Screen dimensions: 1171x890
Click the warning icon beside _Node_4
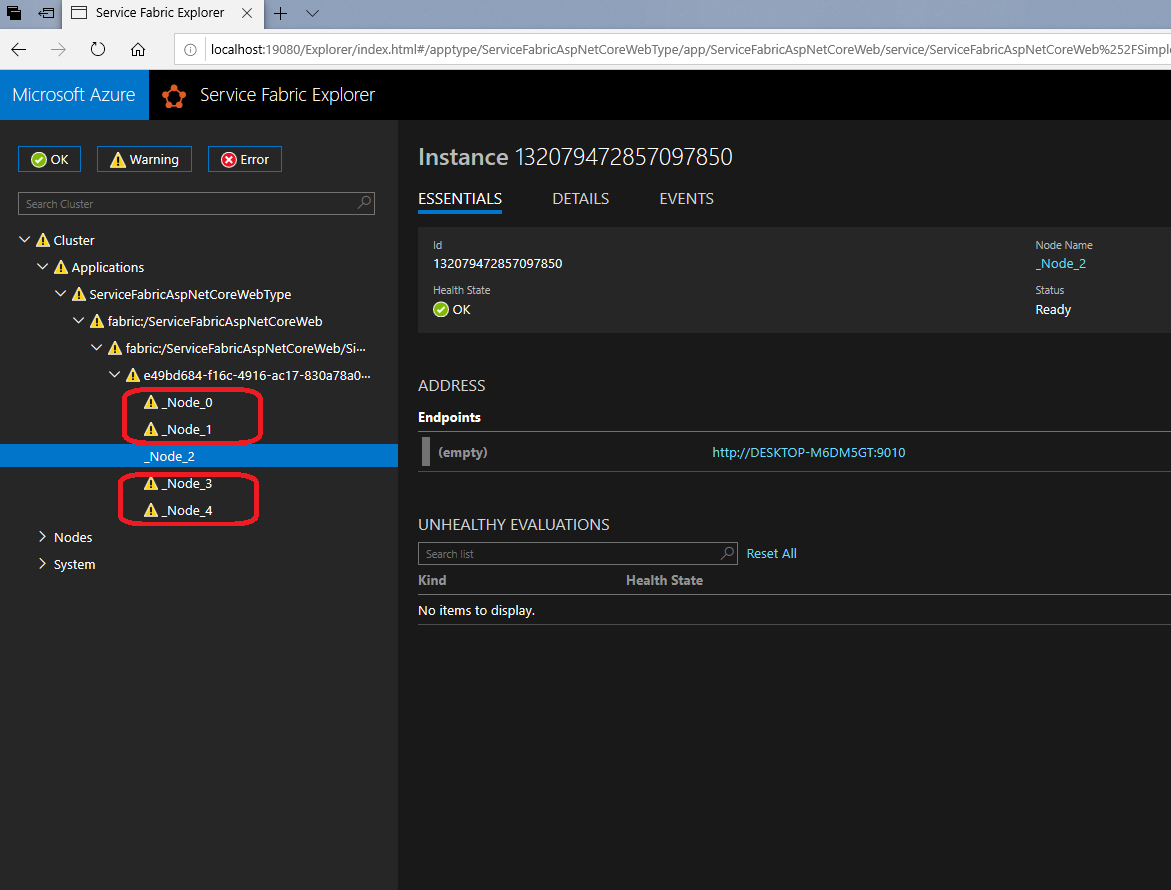(151, 510)
